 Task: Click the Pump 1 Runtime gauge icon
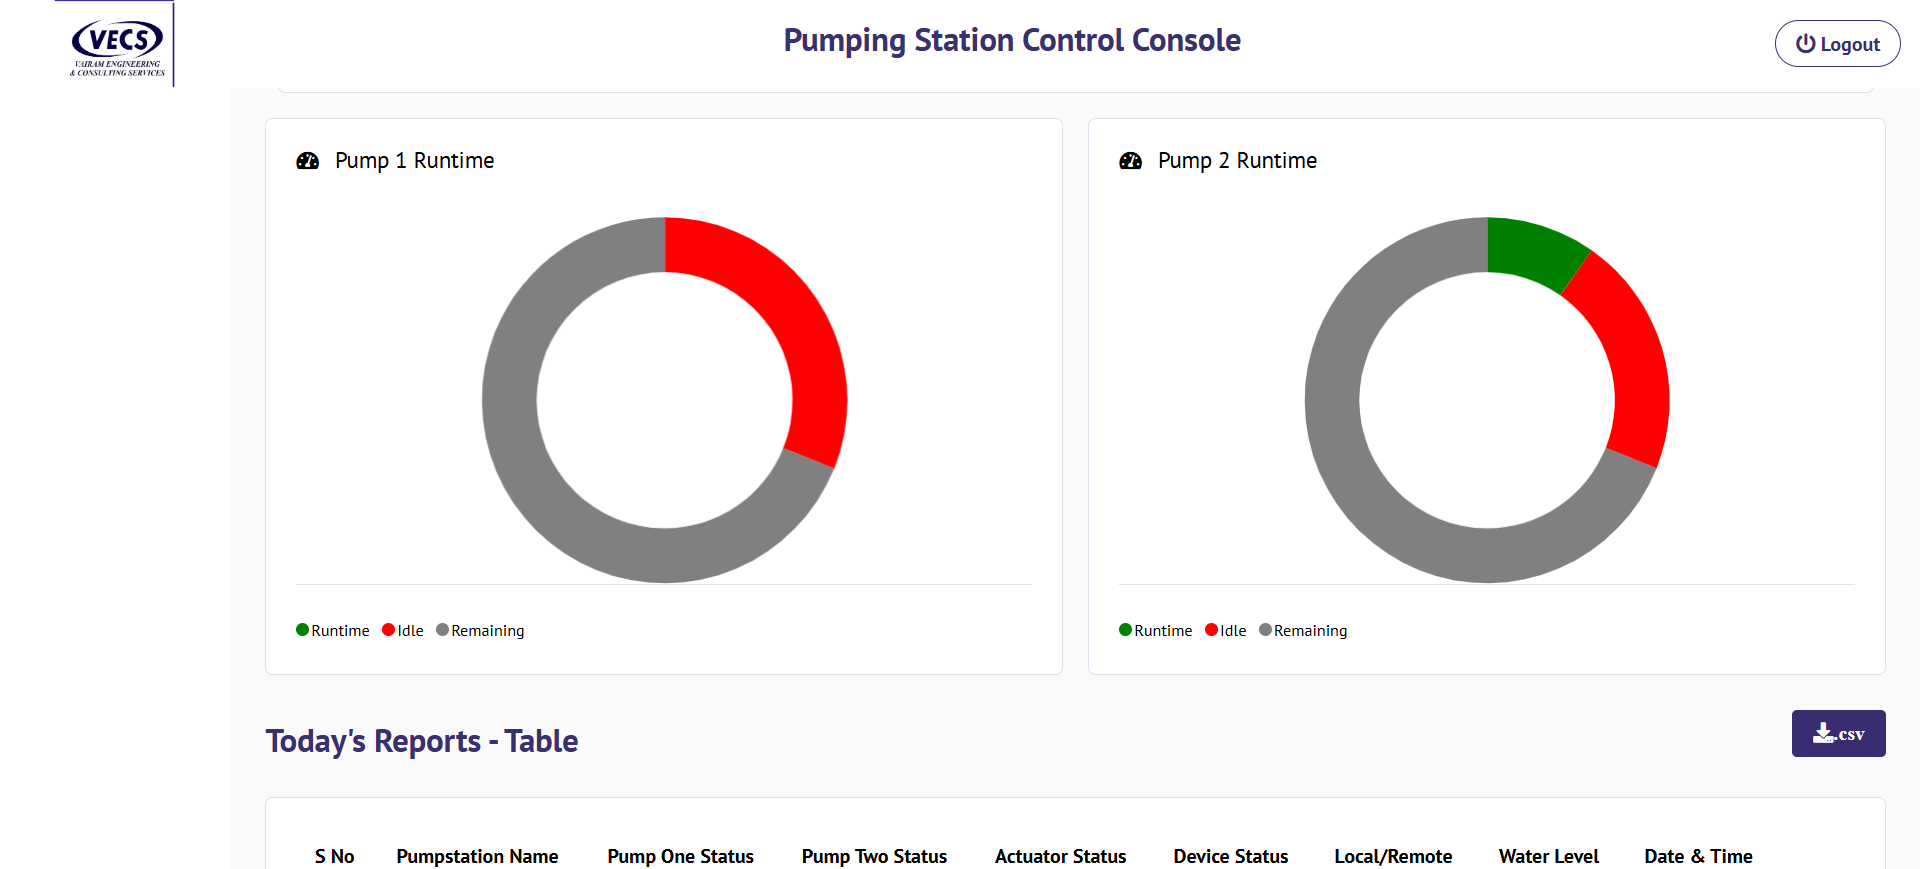point(307,161)
